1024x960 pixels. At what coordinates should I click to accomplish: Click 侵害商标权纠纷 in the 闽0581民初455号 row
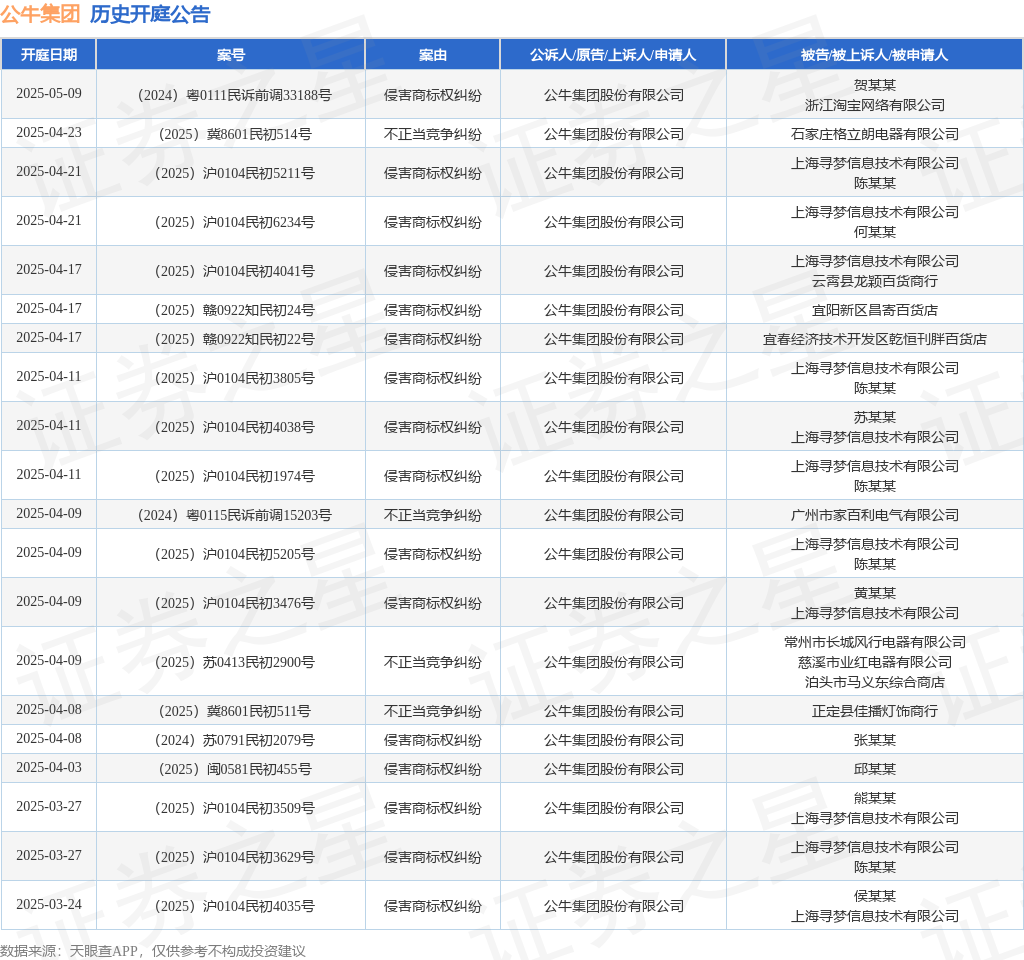tap(432, 769)
